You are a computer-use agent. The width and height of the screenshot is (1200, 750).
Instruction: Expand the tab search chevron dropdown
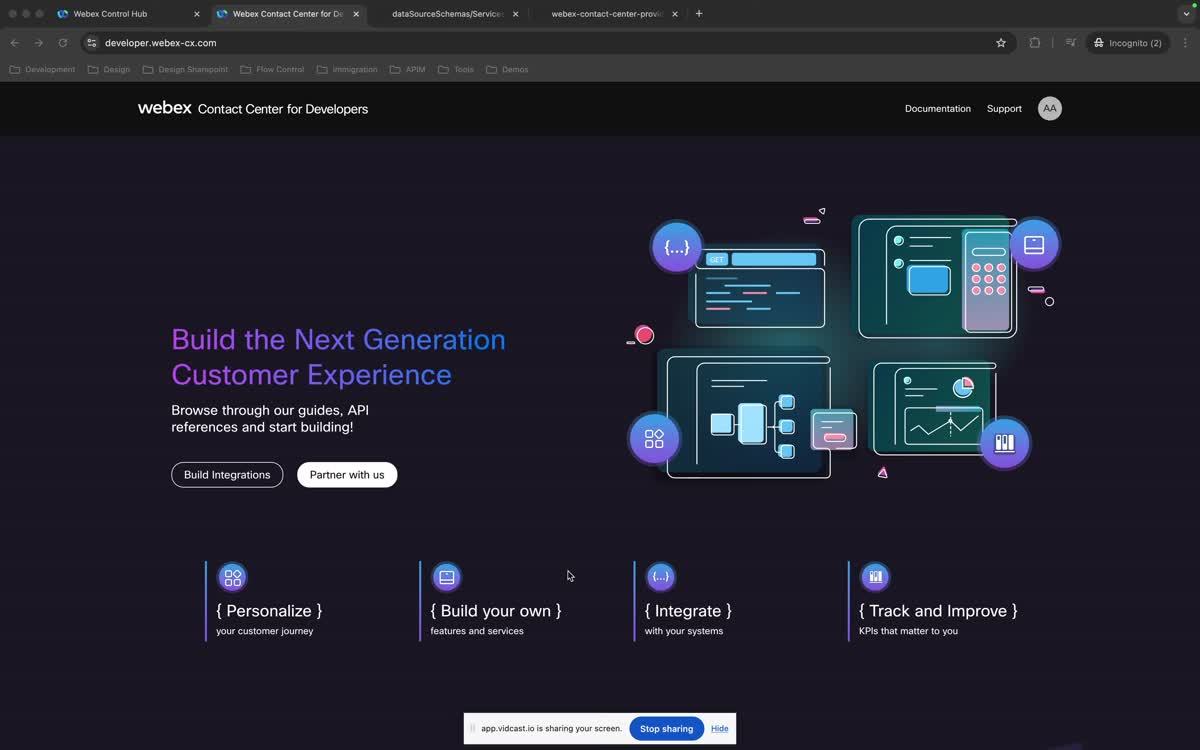(x=1186, y=14)
